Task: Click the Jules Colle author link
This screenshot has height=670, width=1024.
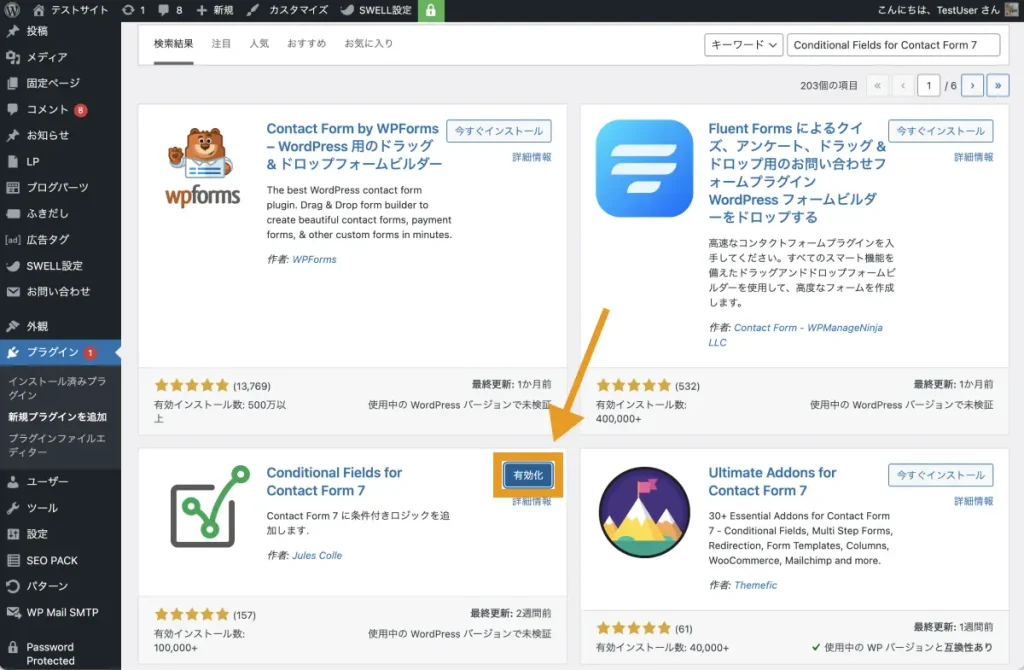Action: pyautogui.click(x=316, y=556)
